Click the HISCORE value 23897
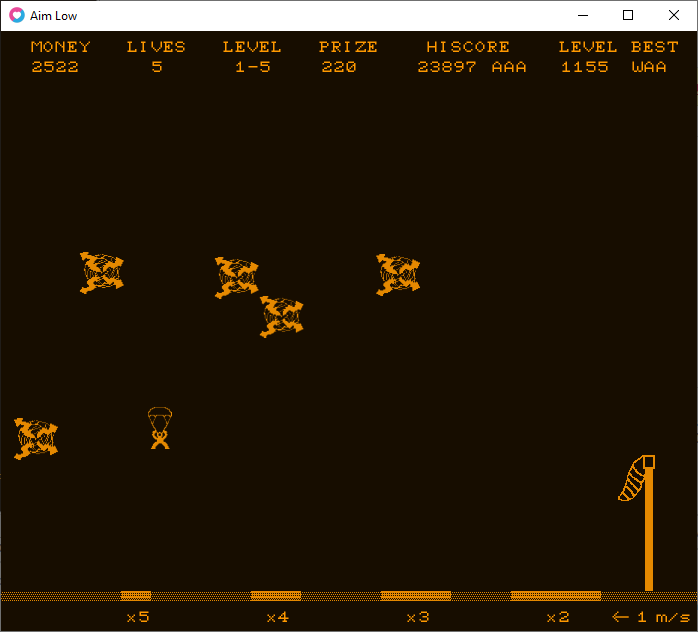This screenshot has height=632, width=698. coord(446,67)
